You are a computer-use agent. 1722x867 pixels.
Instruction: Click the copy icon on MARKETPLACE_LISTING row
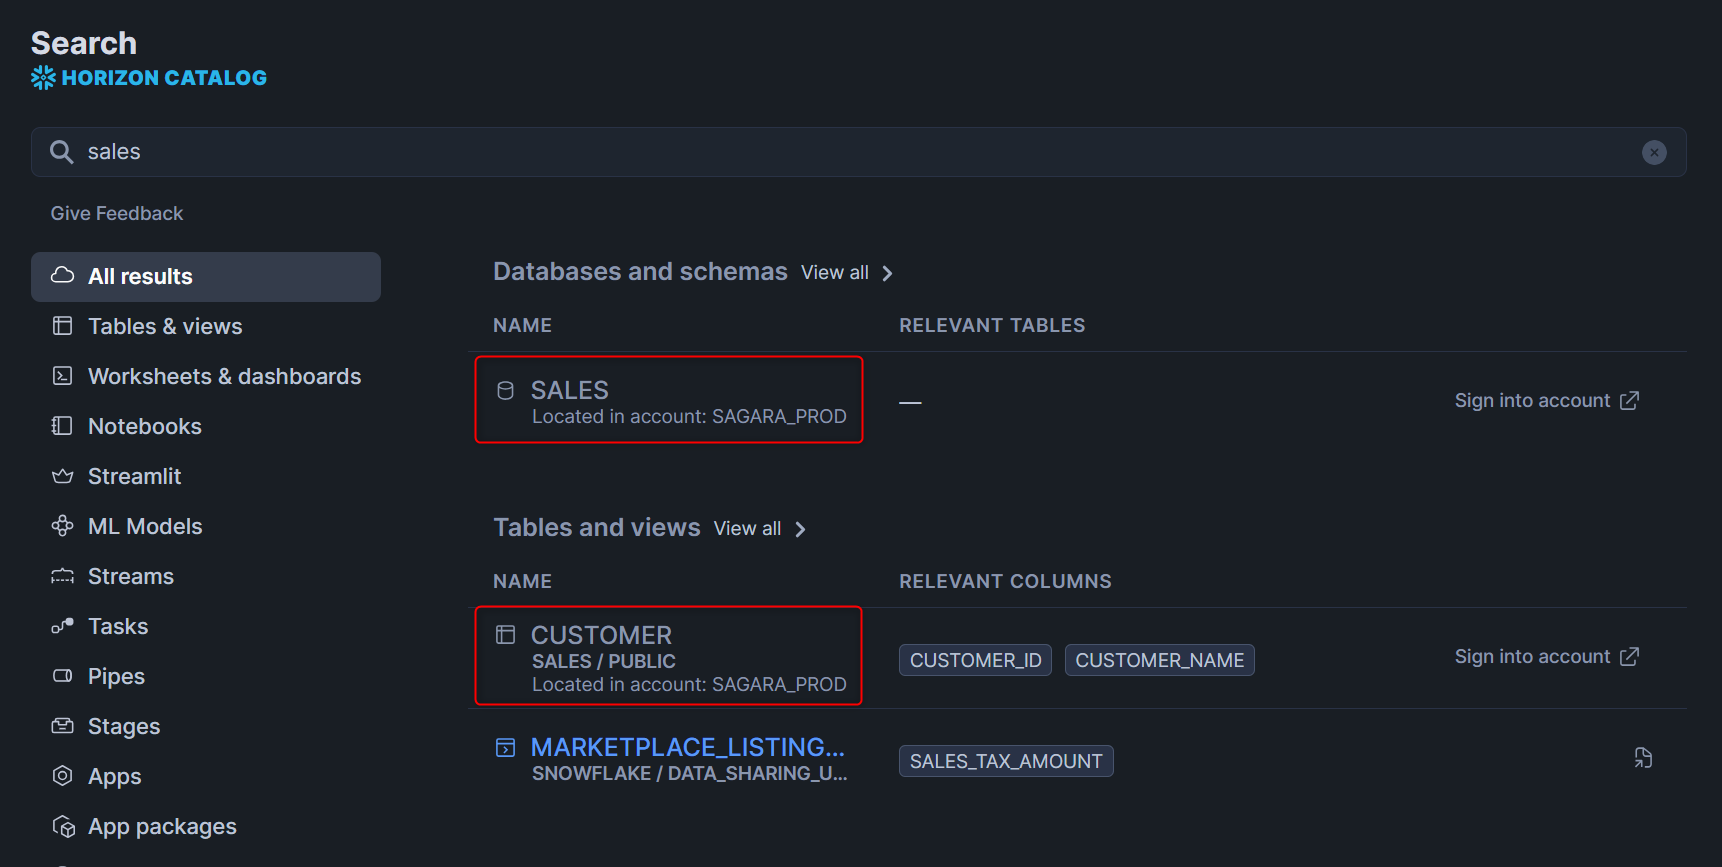coord(1643,758)
